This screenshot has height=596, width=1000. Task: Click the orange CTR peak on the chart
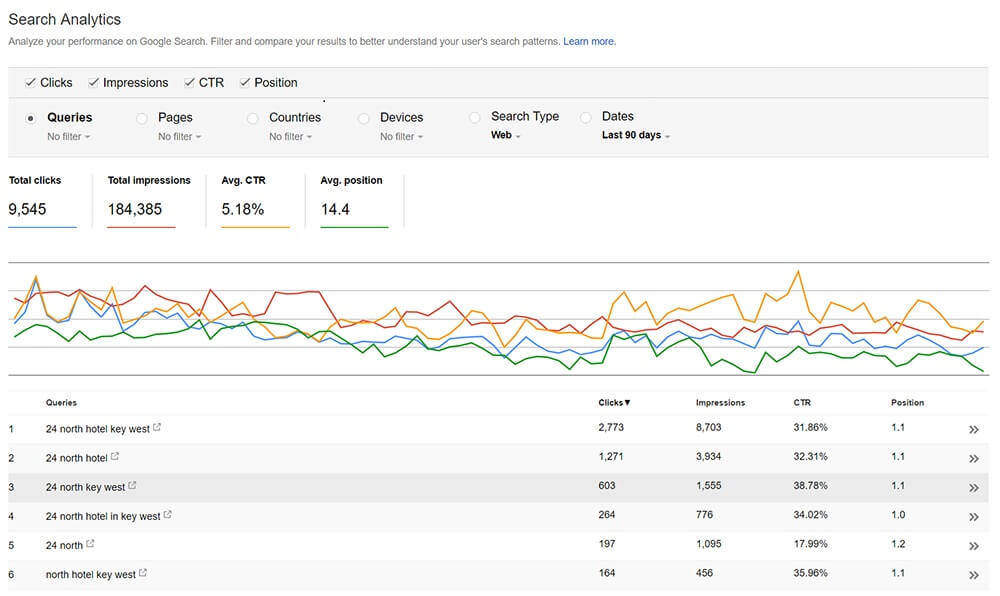tap(797, 272)
